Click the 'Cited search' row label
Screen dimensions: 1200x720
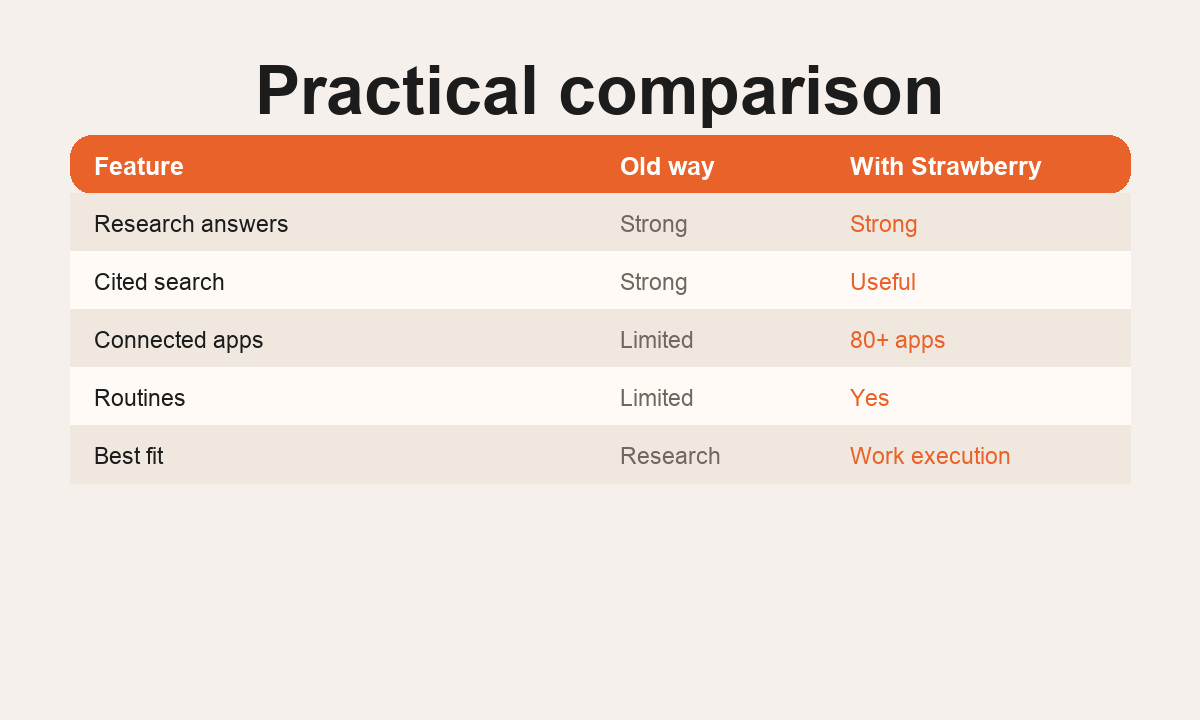point(159,282)
